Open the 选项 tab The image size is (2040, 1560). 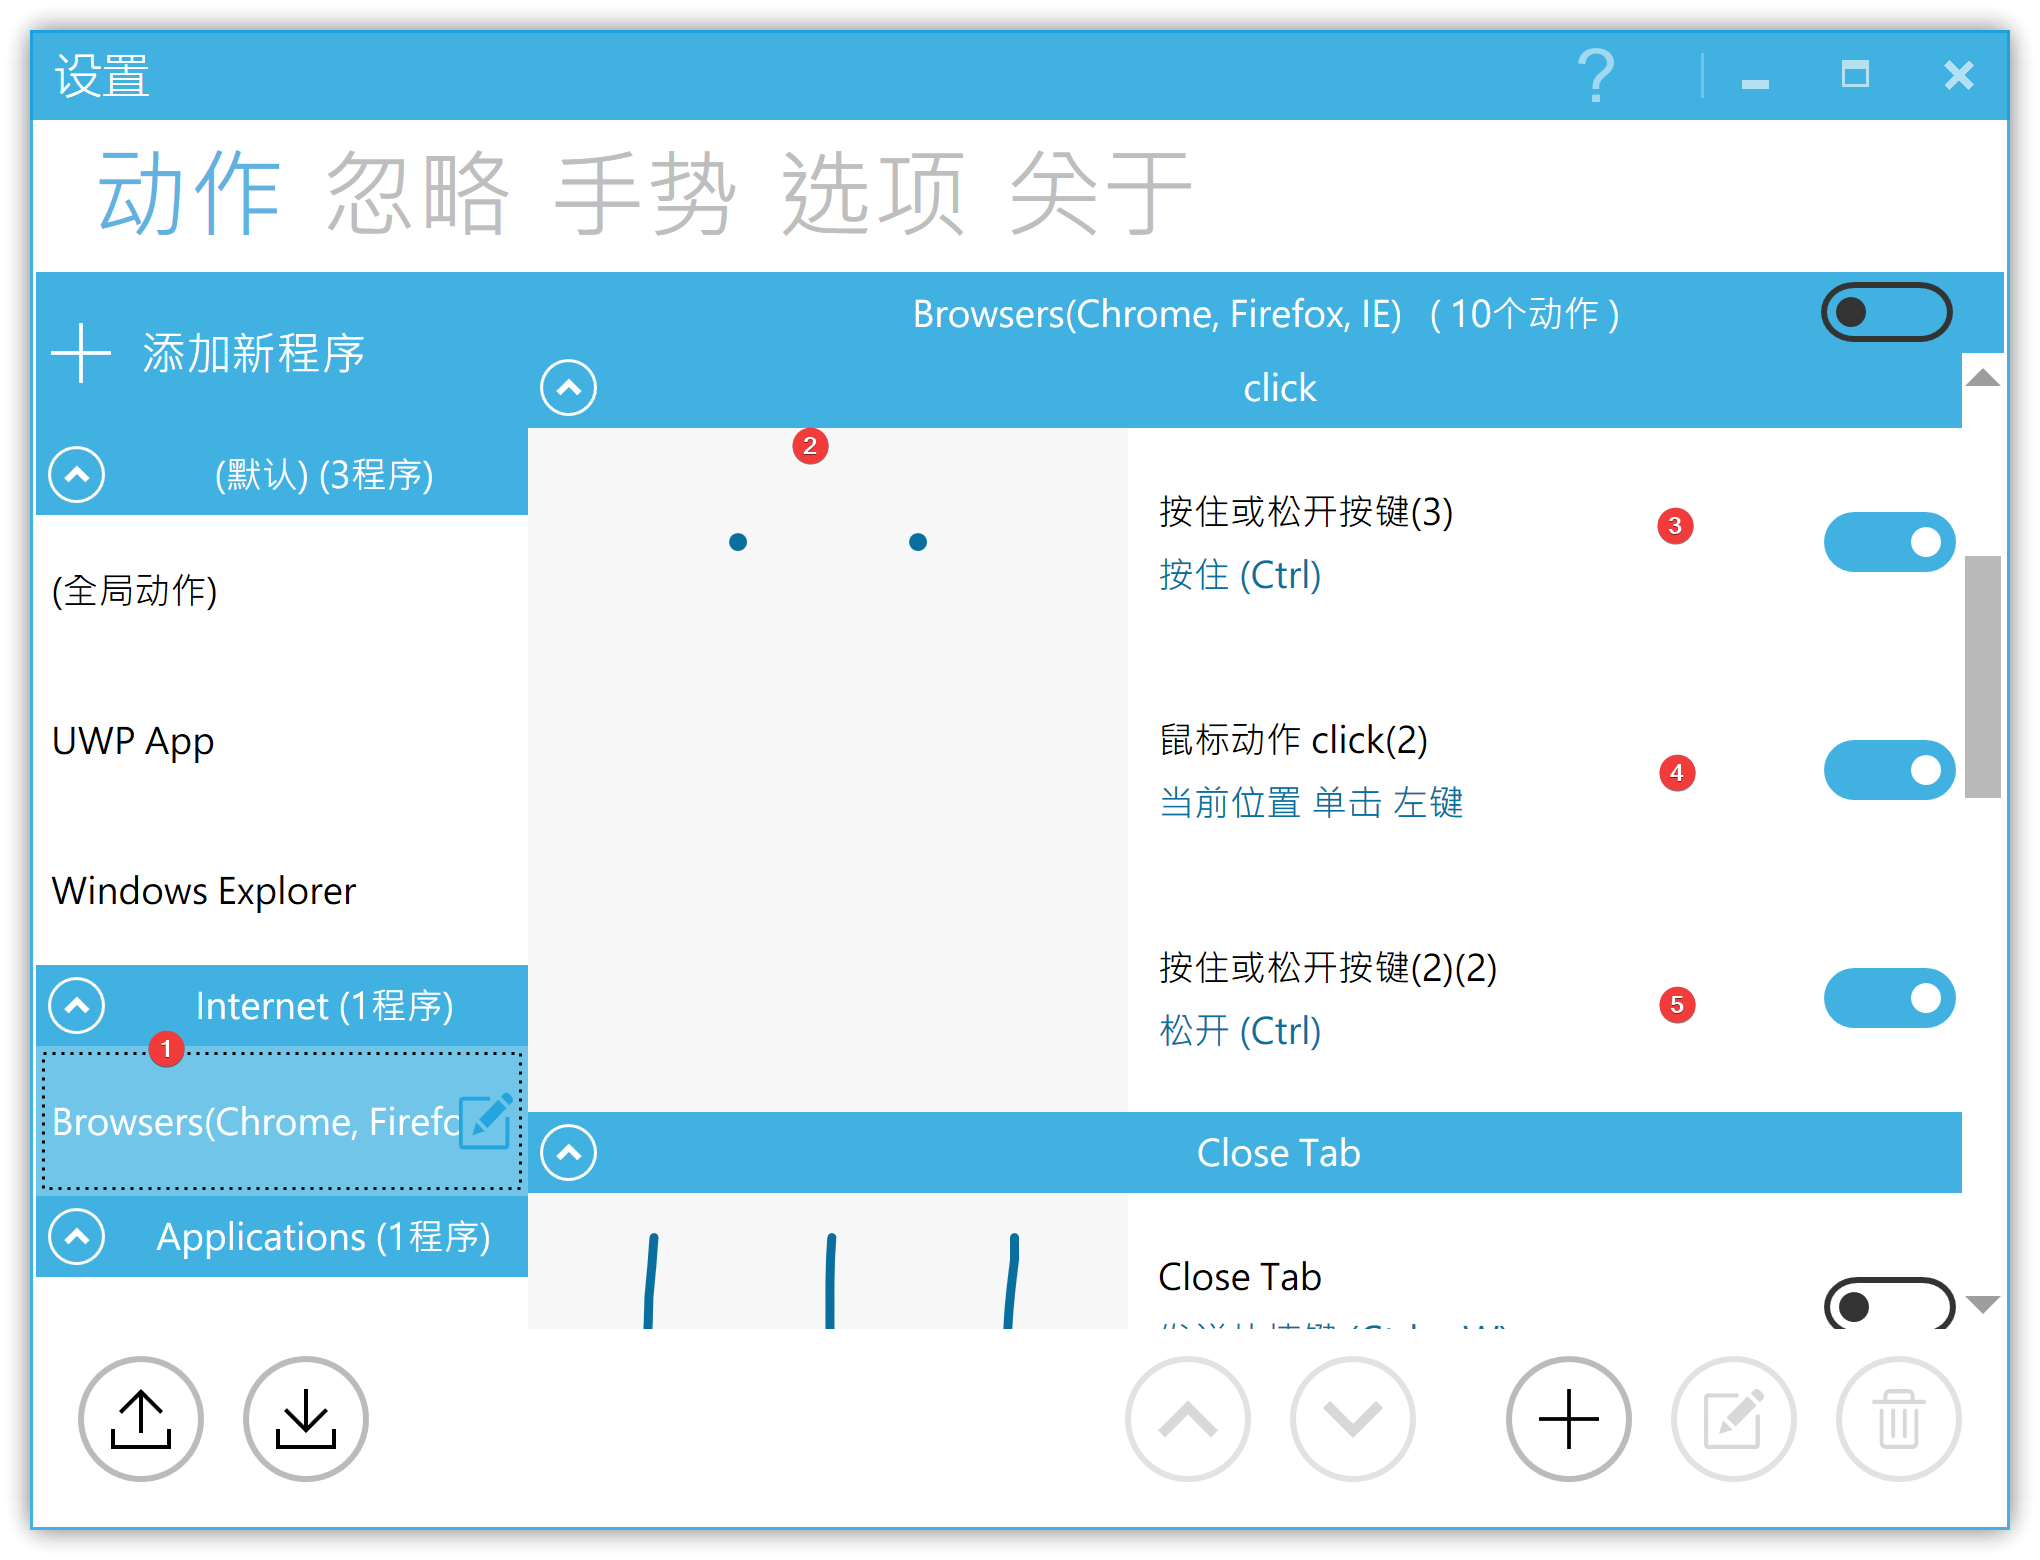(x=873, y=194)
